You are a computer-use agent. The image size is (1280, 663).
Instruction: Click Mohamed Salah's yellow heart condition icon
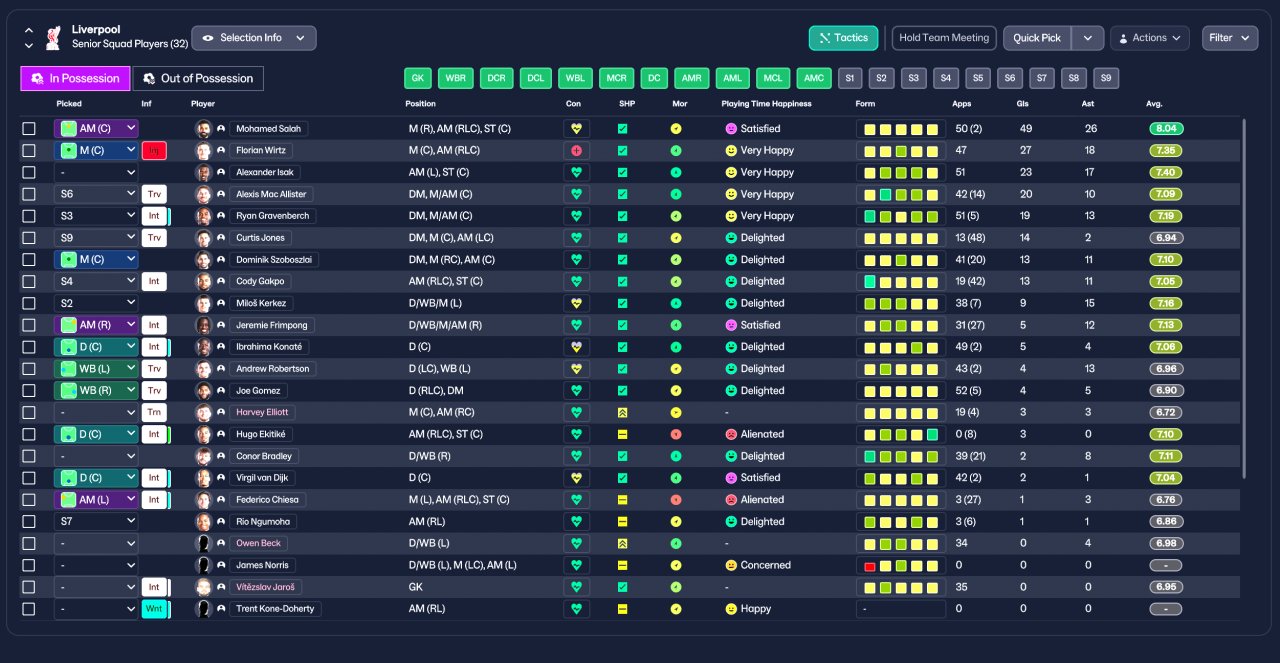click(576, 129)
